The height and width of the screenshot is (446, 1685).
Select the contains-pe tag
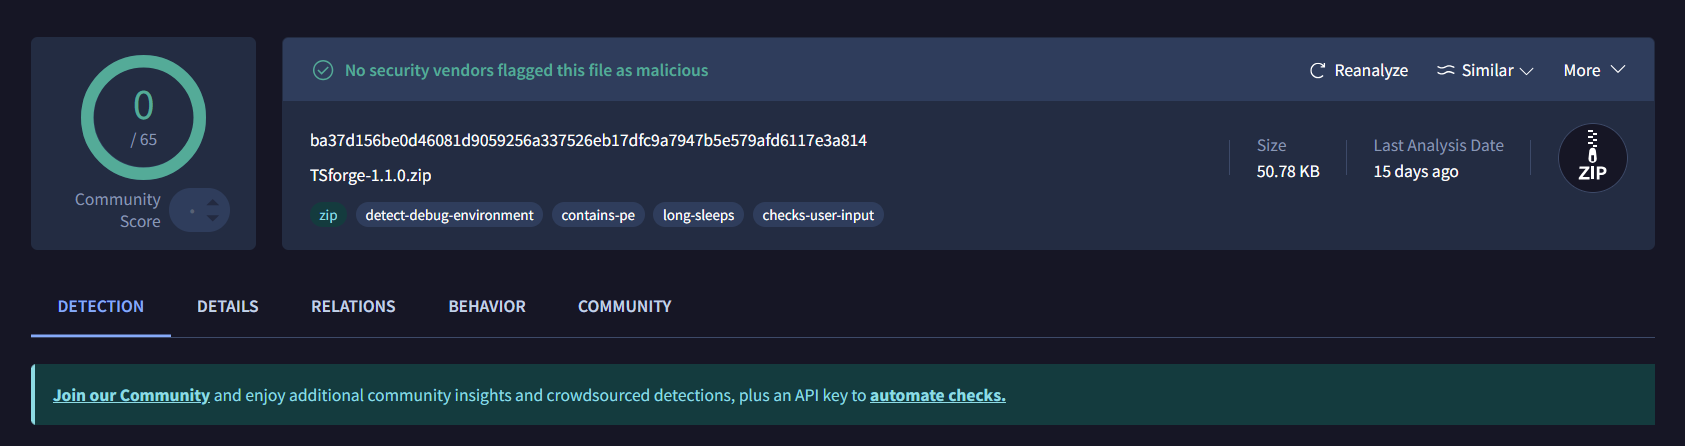tap(598, 215)
